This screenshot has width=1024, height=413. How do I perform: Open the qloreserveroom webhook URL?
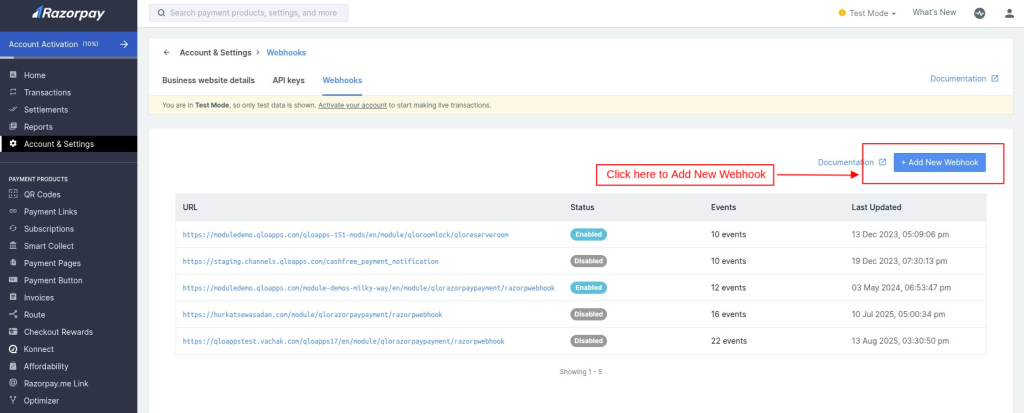pos(345,234)
